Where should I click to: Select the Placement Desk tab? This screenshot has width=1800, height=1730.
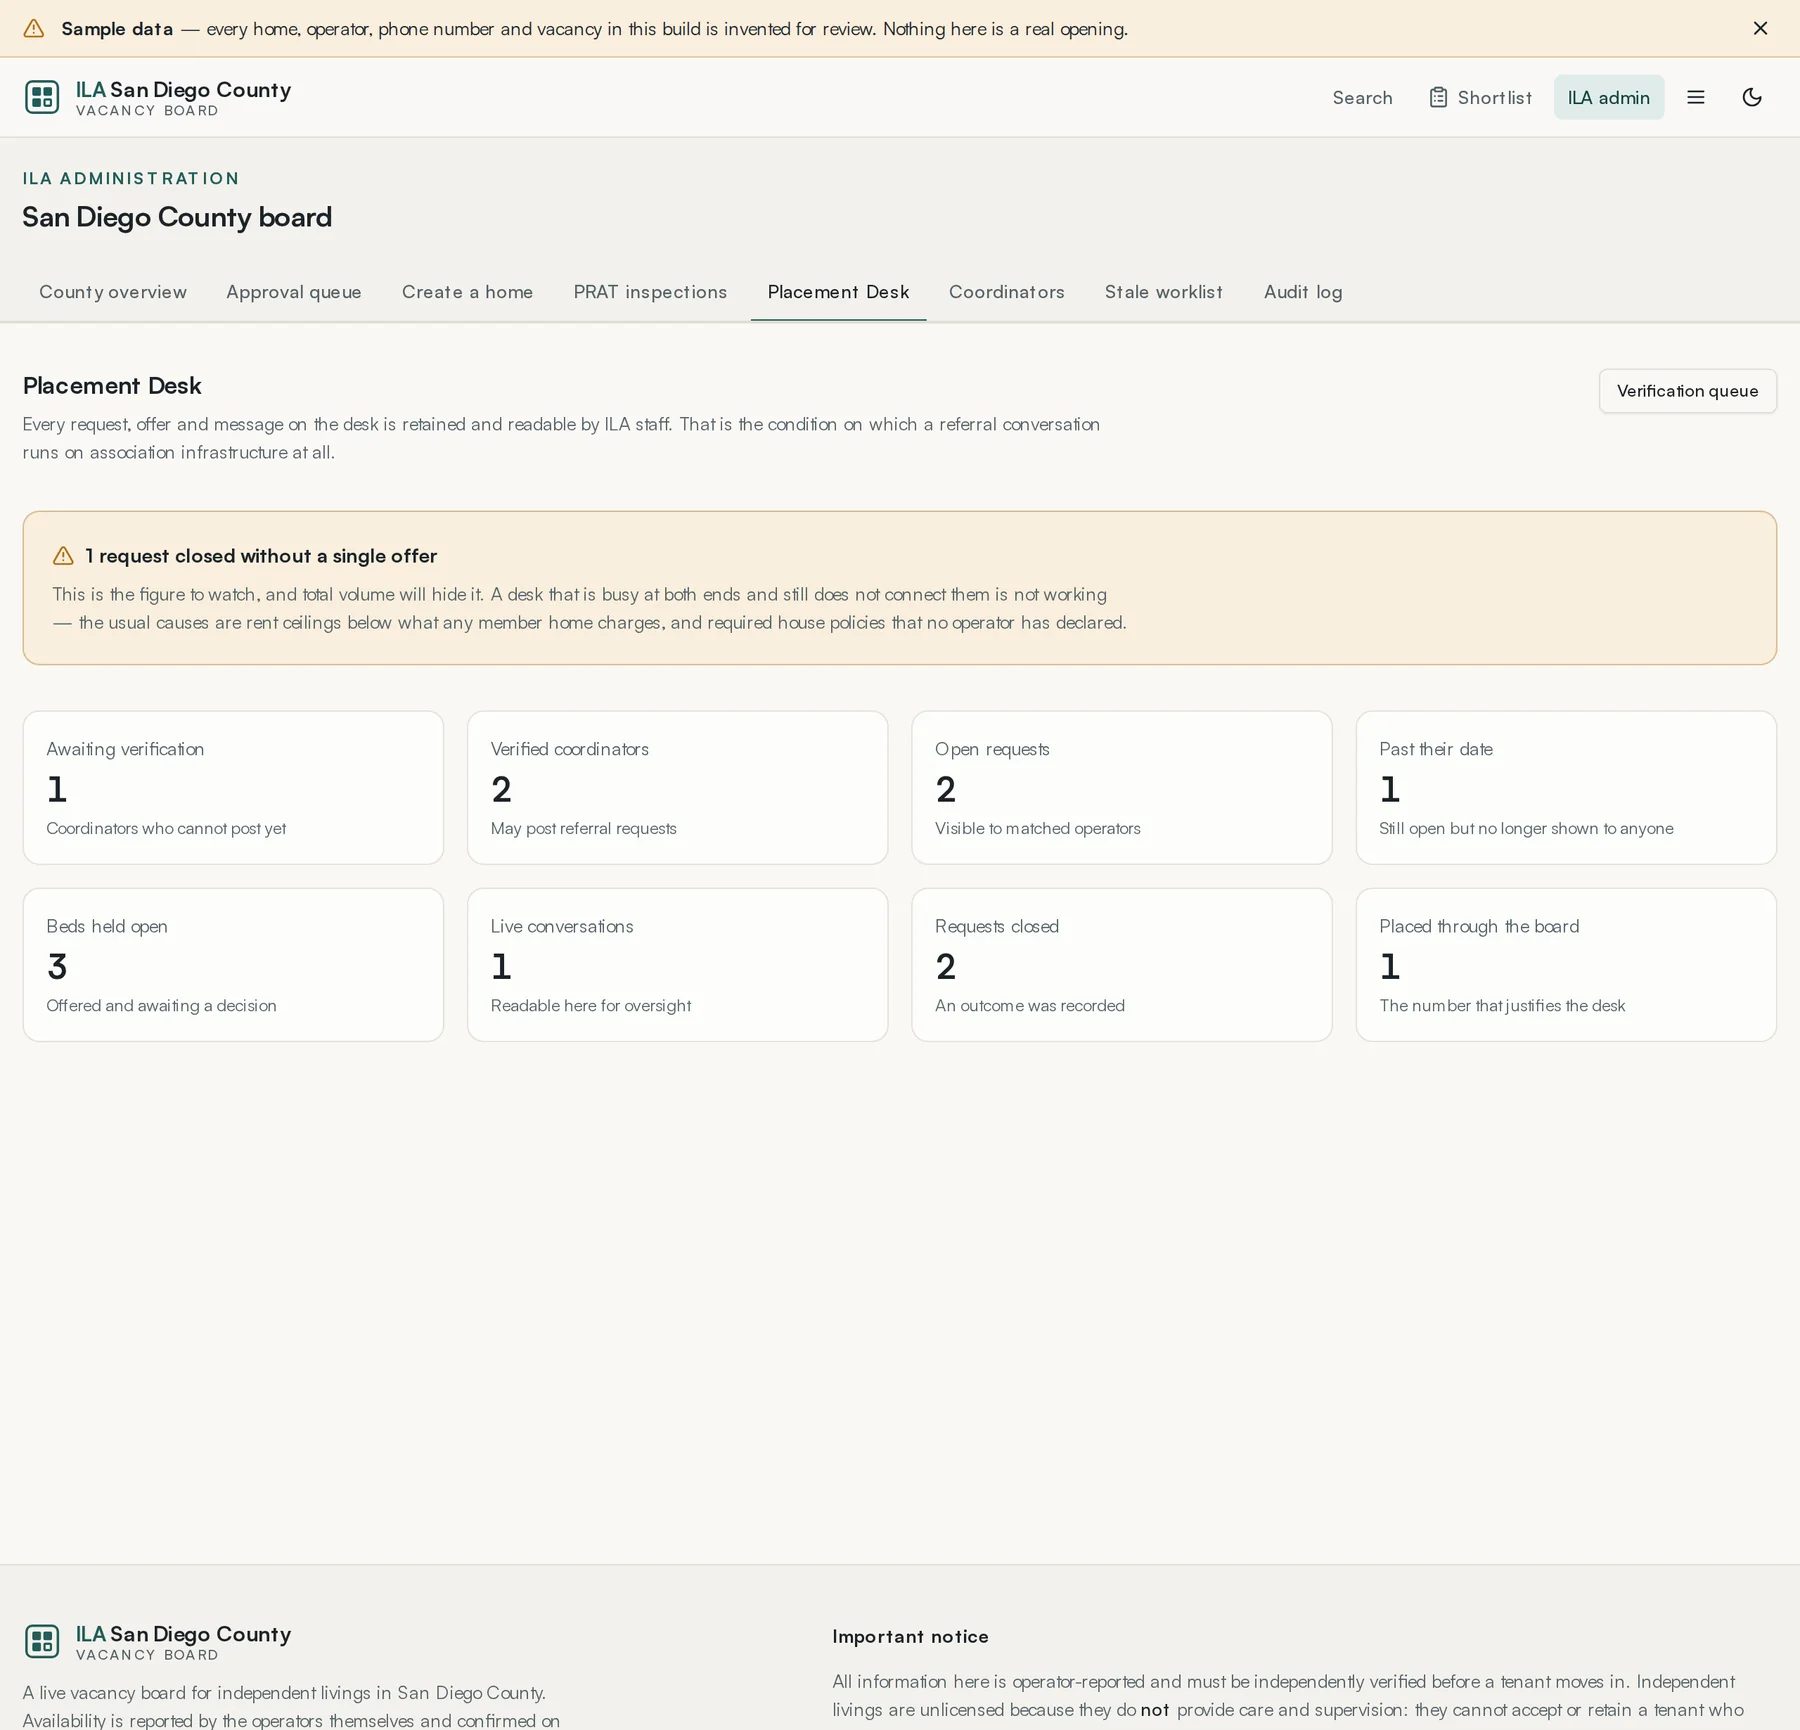click(838, 292)
